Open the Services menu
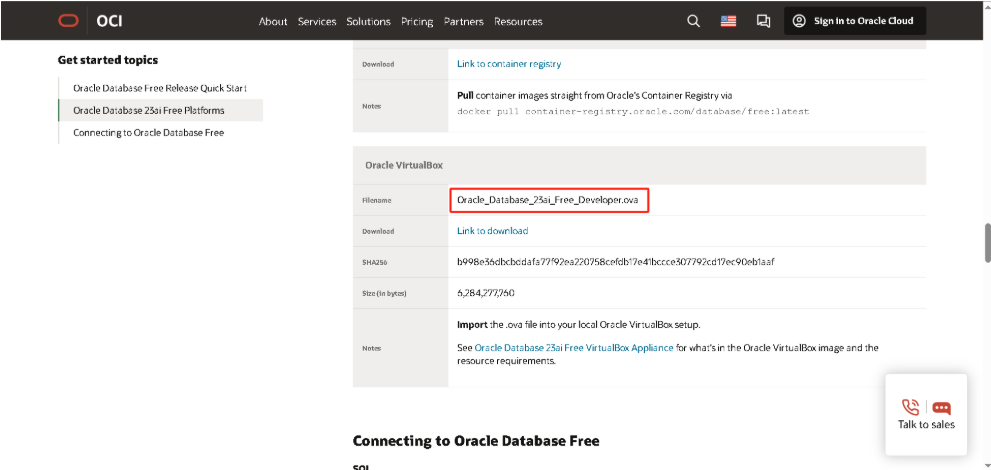991x470 pixels. [x=317, y=21]
